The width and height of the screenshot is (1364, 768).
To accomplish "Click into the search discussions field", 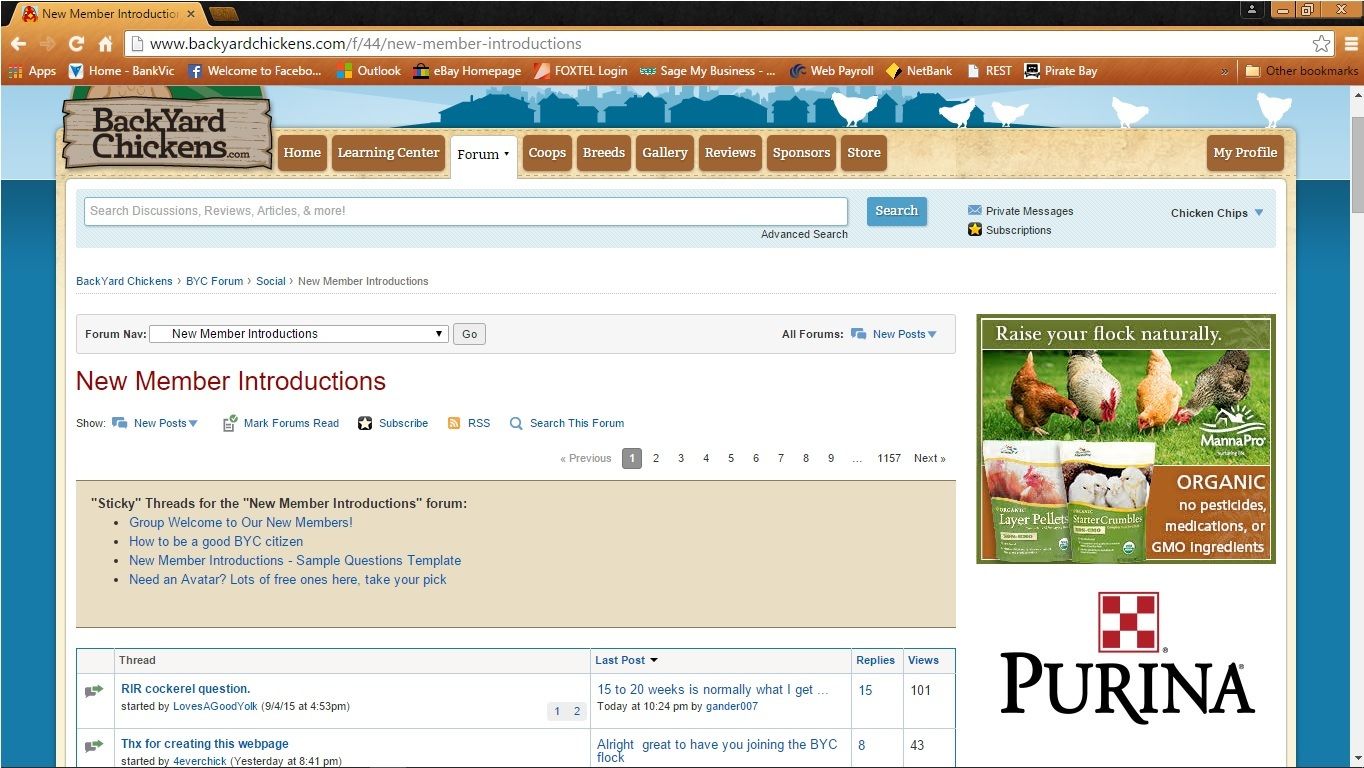I will tap(465, 211).
